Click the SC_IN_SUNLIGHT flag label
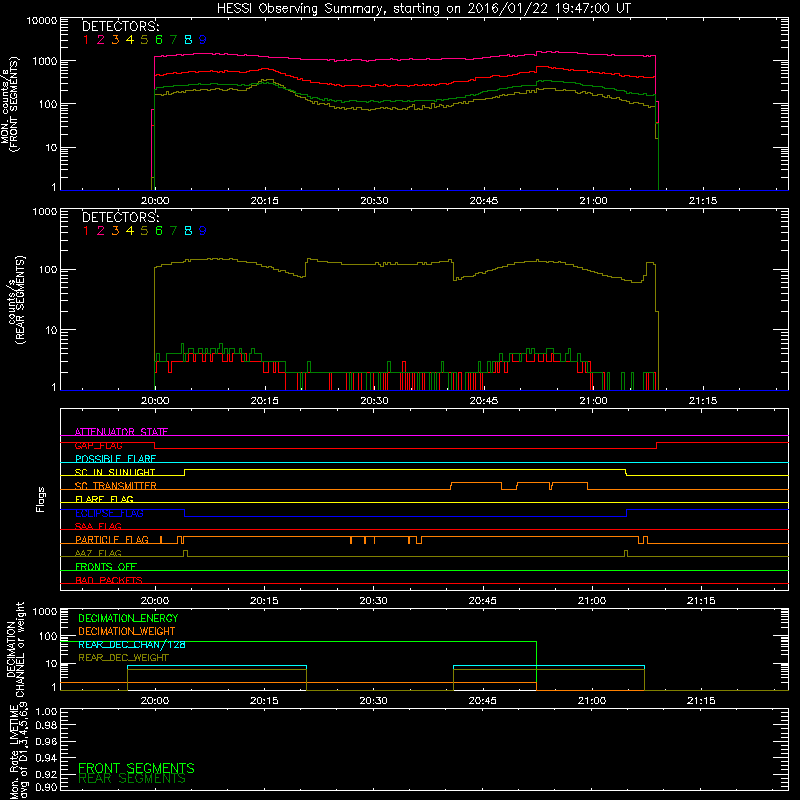Image resolution: width=800 pixels, height=800 pixels. [x=115, y=472]
